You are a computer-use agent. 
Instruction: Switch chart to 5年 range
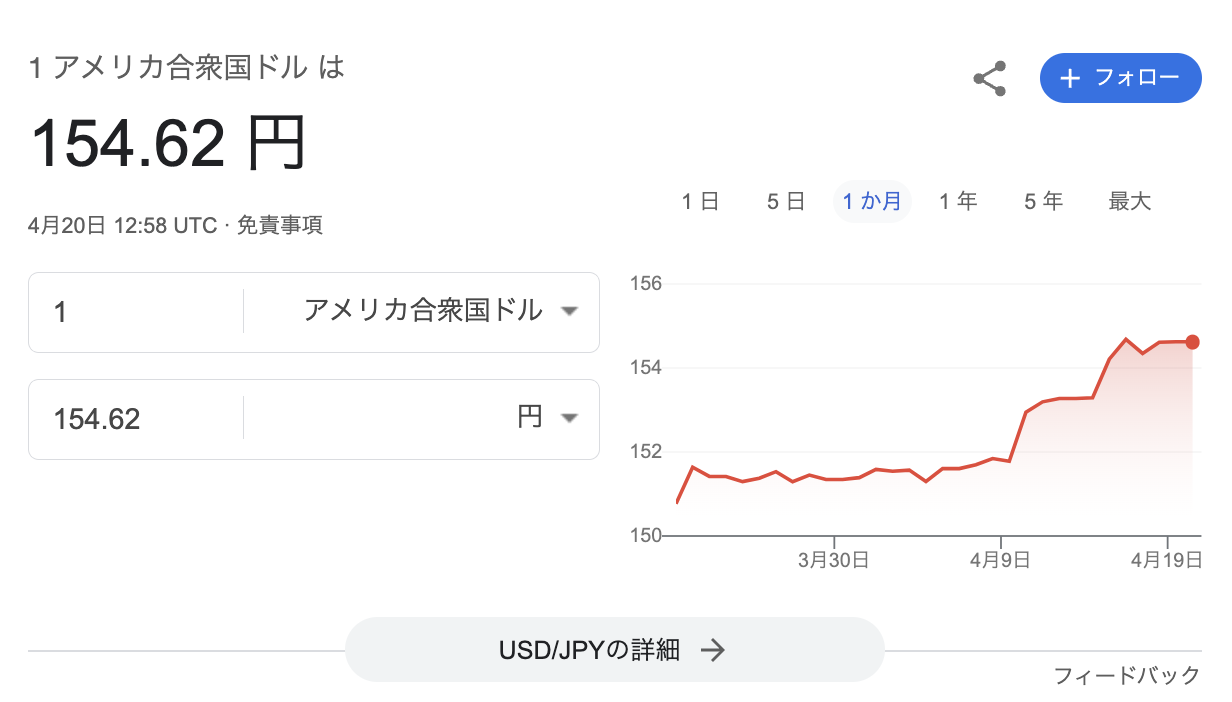coord(1043,201)
